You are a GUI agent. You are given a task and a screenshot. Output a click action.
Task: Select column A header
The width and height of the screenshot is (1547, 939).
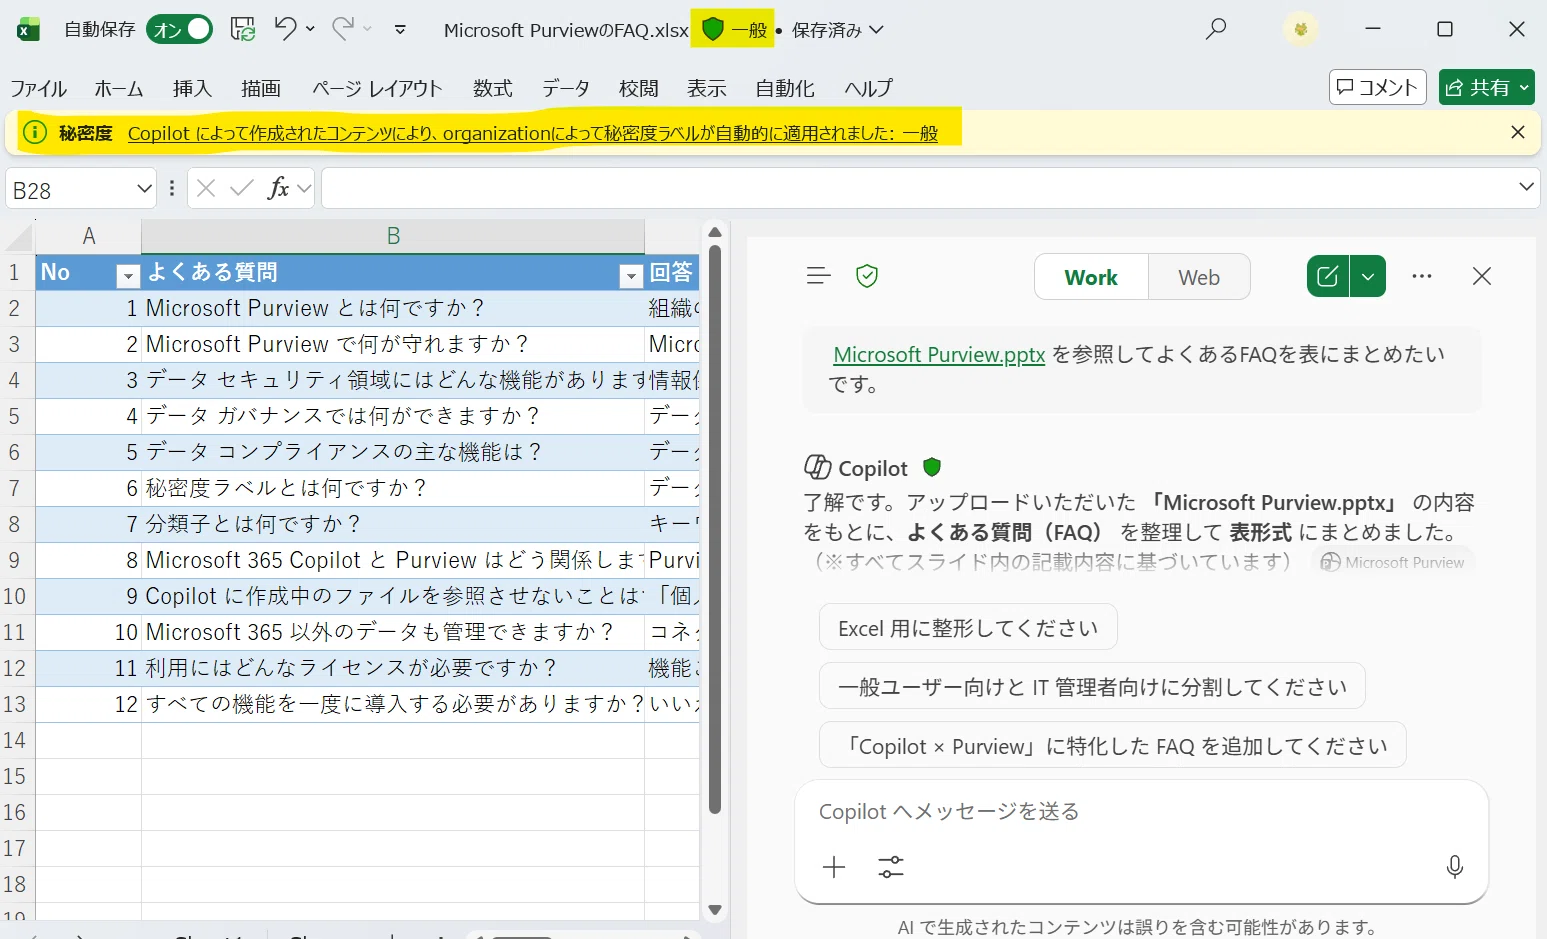click(x=89, y=236)
